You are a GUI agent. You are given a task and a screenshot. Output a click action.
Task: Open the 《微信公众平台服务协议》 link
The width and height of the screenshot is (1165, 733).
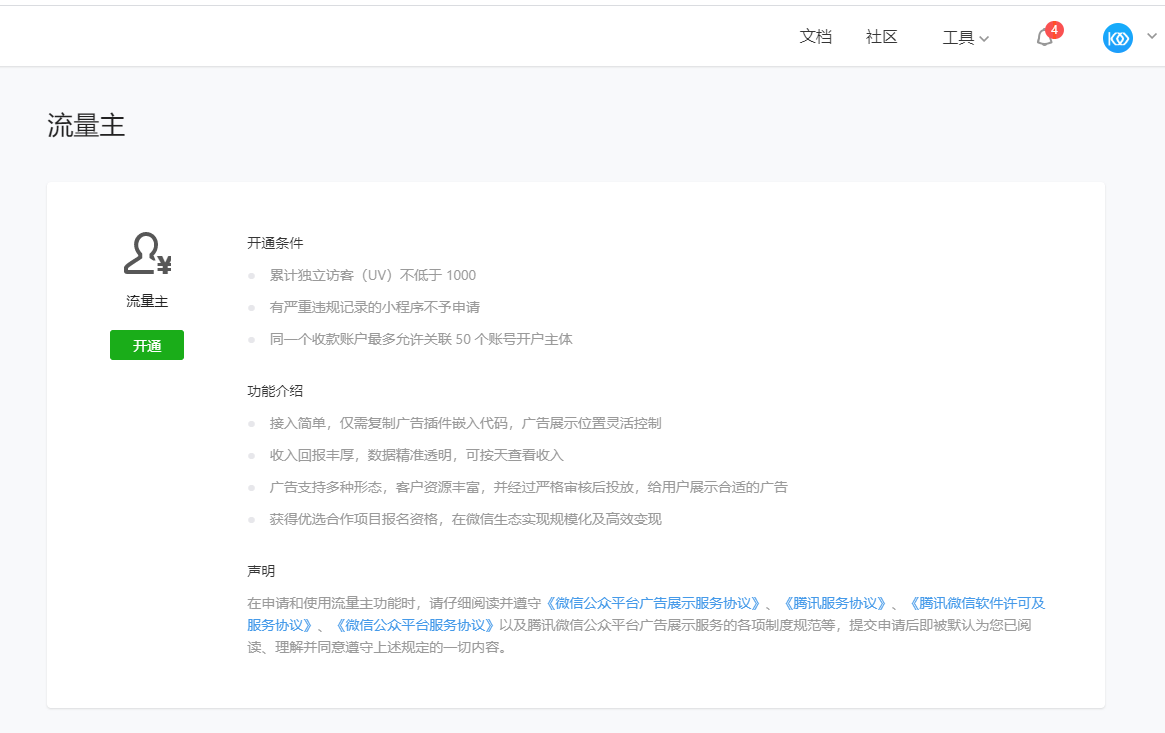pos(414,625)
